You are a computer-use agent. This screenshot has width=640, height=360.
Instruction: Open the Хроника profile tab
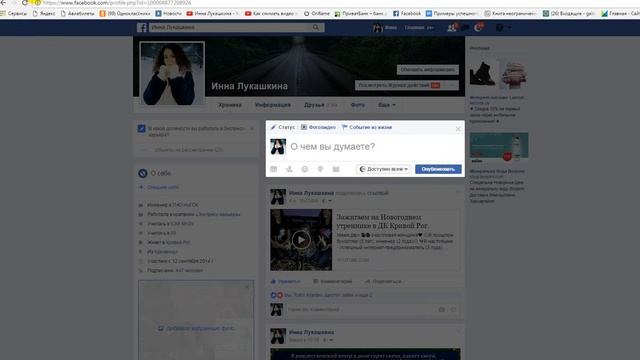pyautogui.click(x=230, y=105)
